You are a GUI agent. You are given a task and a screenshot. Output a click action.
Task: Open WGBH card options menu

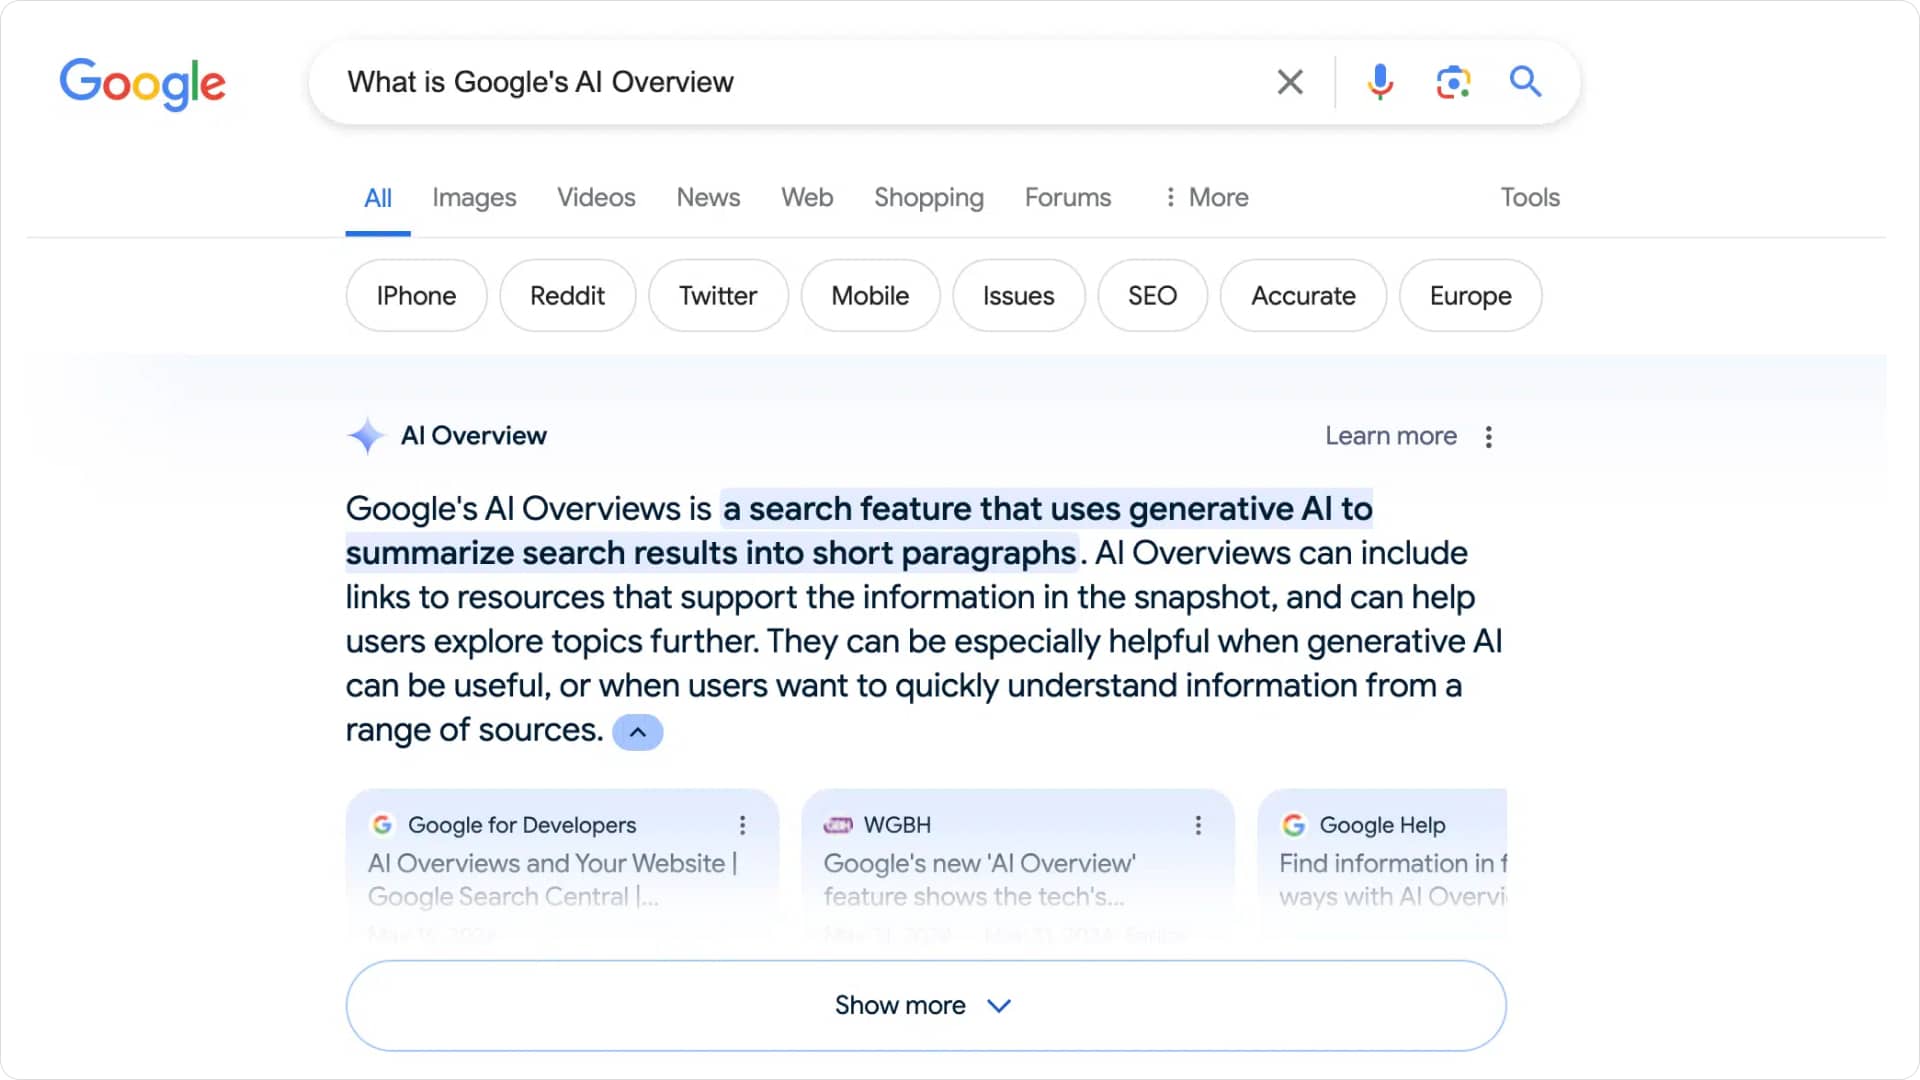pyautogui.click(x=1198, y=825)
